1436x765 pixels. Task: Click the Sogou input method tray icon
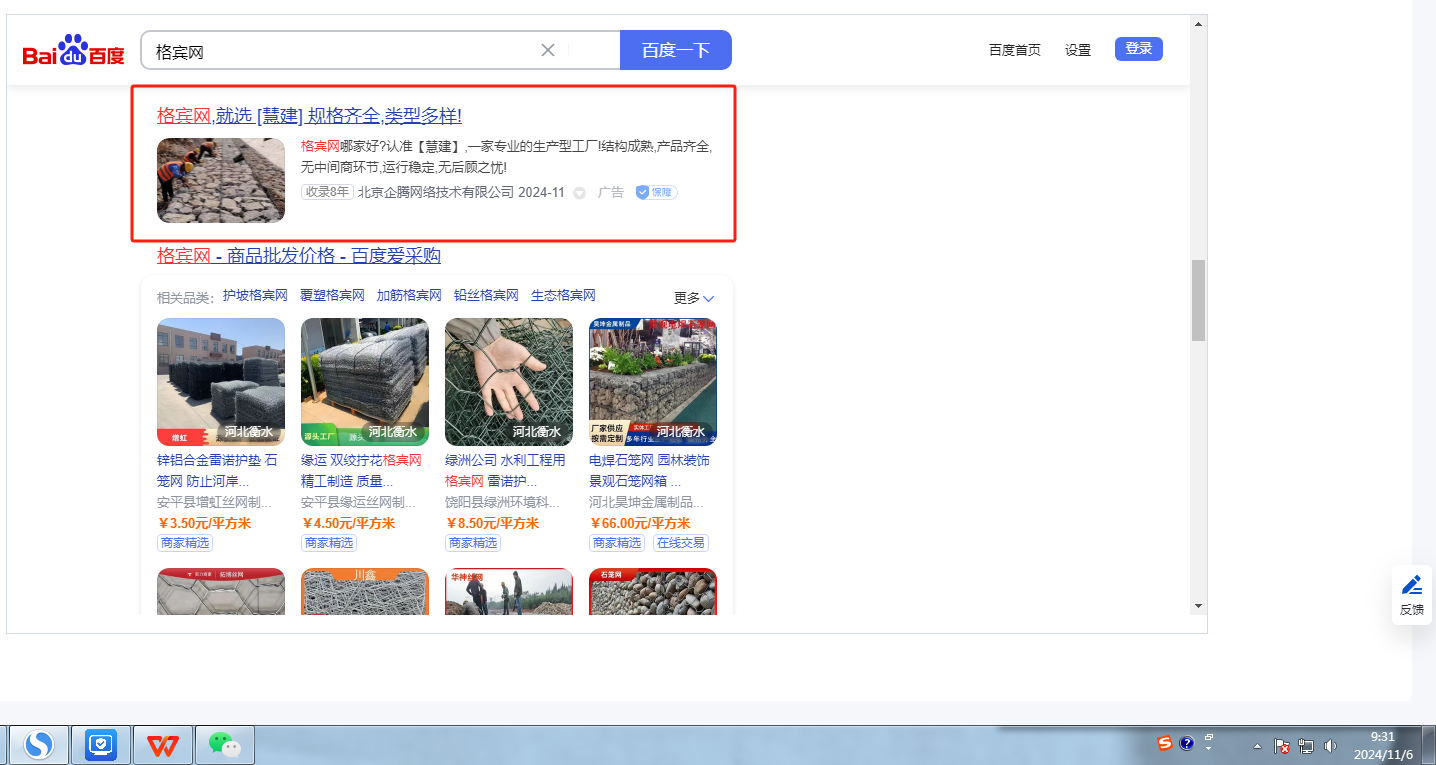(x=1165, y=743)
